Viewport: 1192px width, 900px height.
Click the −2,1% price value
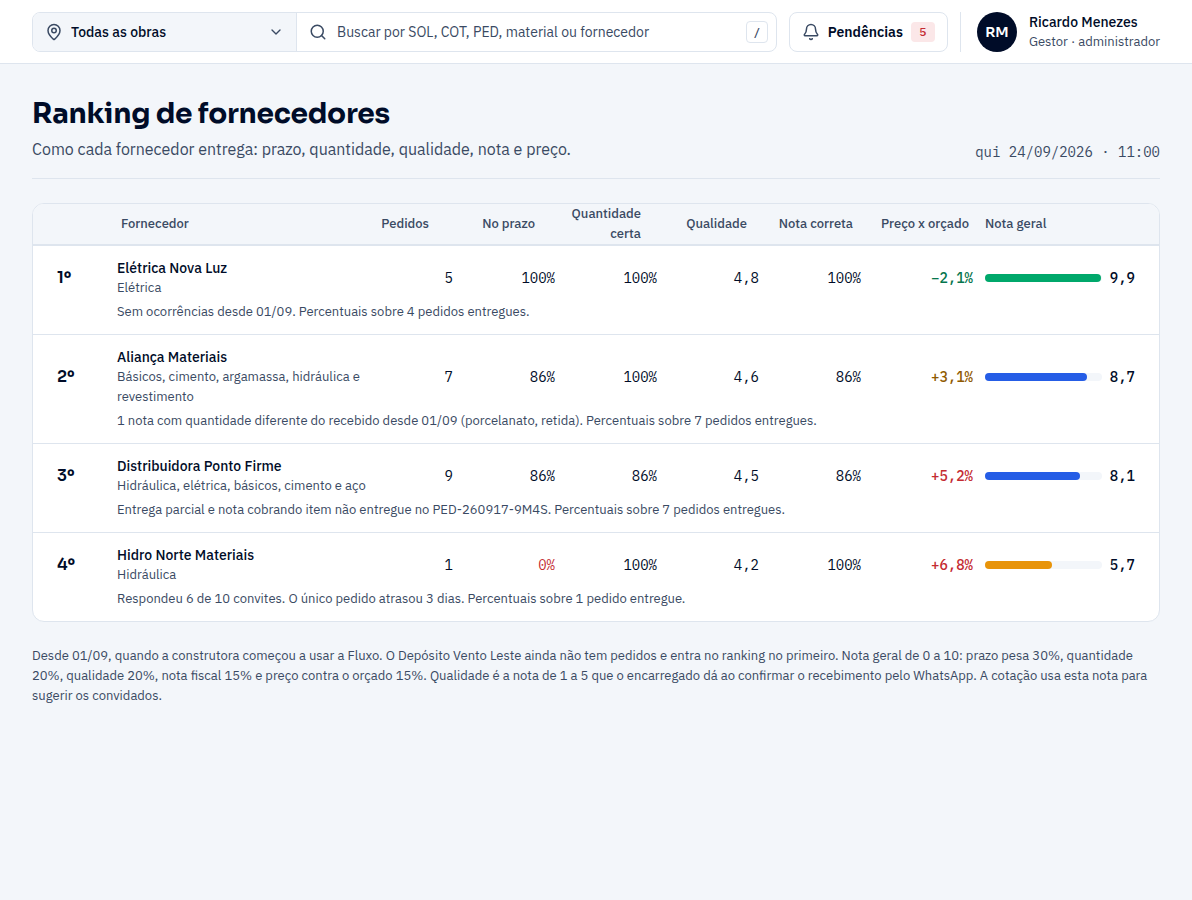point(952,278)
